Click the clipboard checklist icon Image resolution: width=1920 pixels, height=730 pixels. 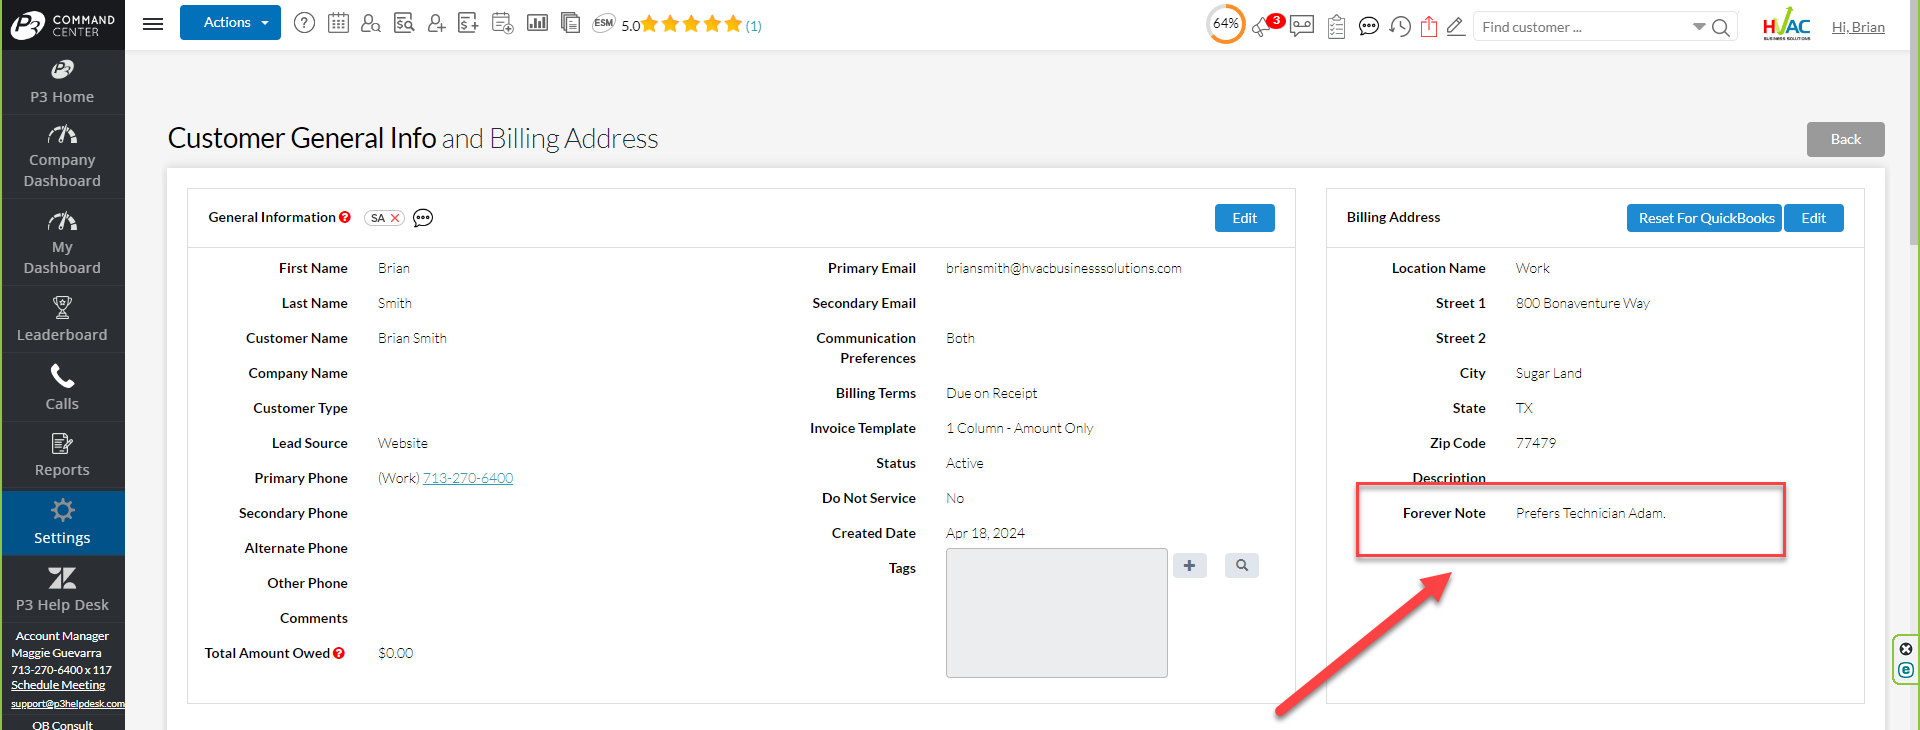[x=1336, y=27]
